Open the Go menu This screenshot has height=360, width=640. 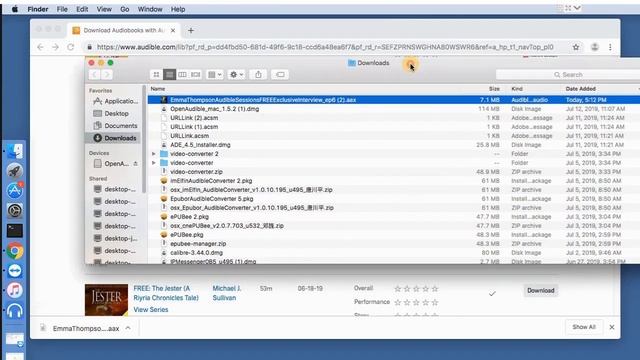click(125, 9)
